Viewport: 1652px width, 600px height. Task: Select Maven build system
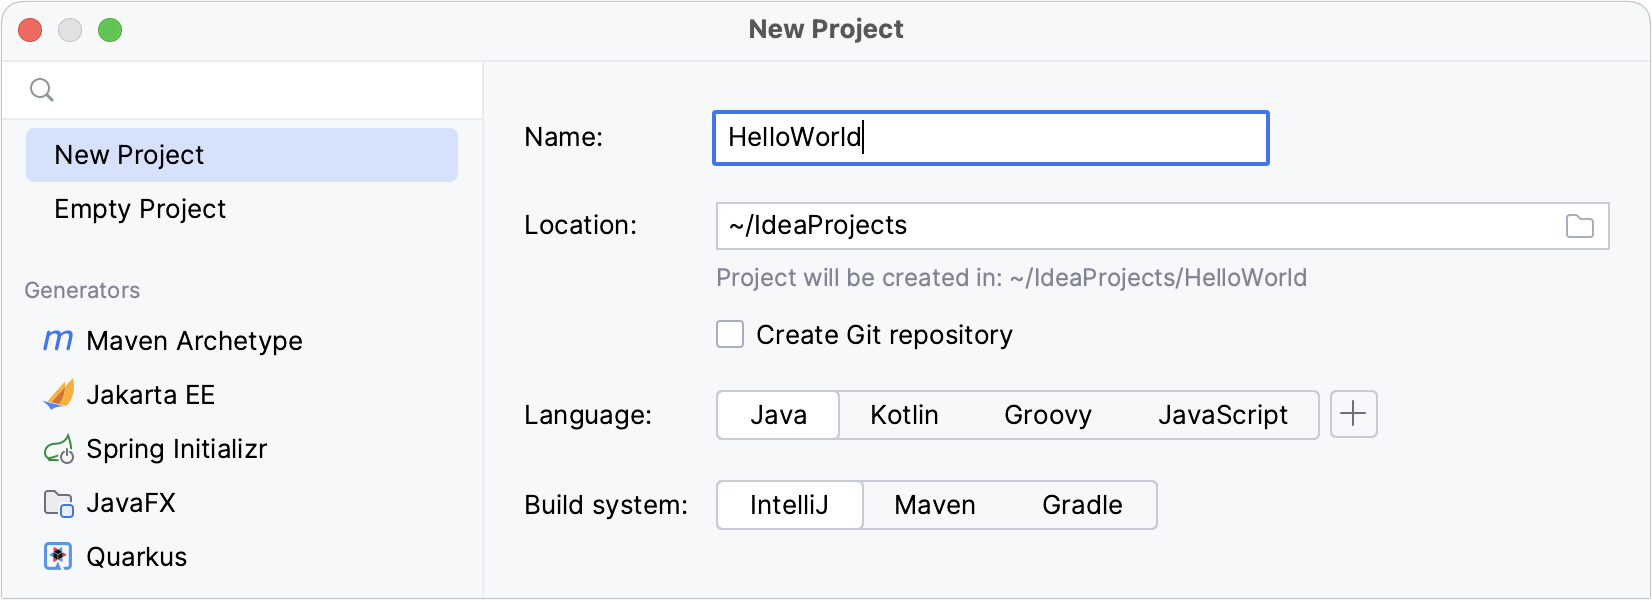click(x=934, y=505)
